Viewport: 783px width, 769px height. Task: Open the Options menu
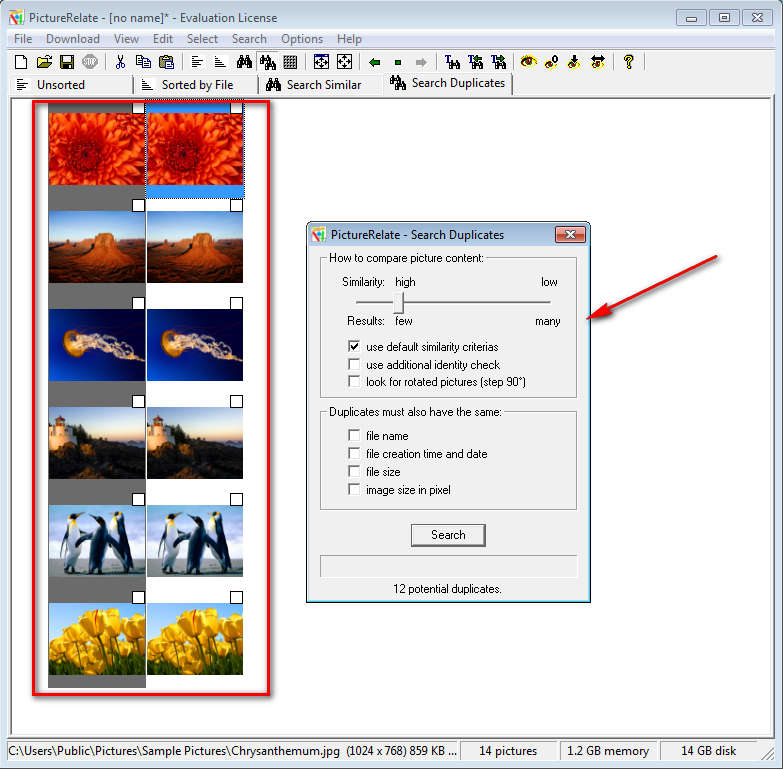[x=301, y=39]
